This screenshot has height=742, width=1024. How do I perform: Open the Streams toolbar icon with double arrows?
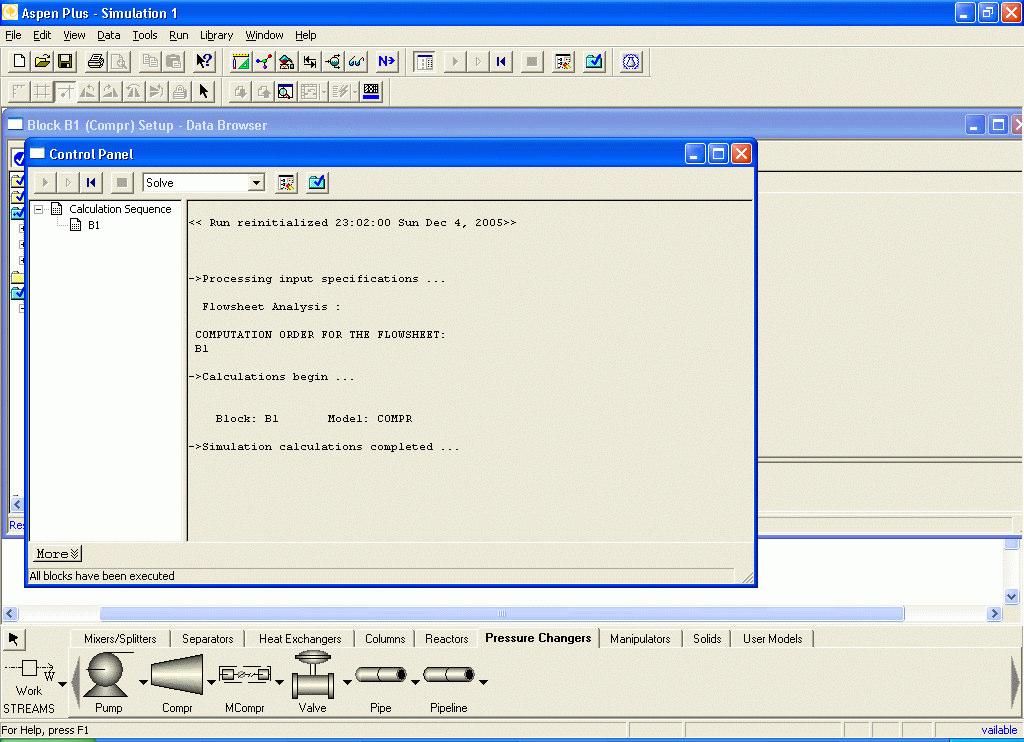[x=310, y=61]
